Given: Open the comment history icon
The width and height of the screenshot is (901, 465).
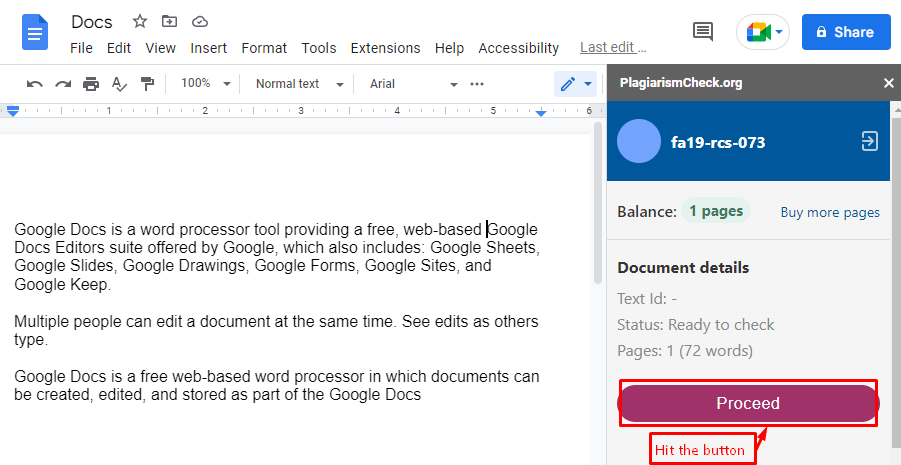Looking at the screenshot, I should pos(703,32).
